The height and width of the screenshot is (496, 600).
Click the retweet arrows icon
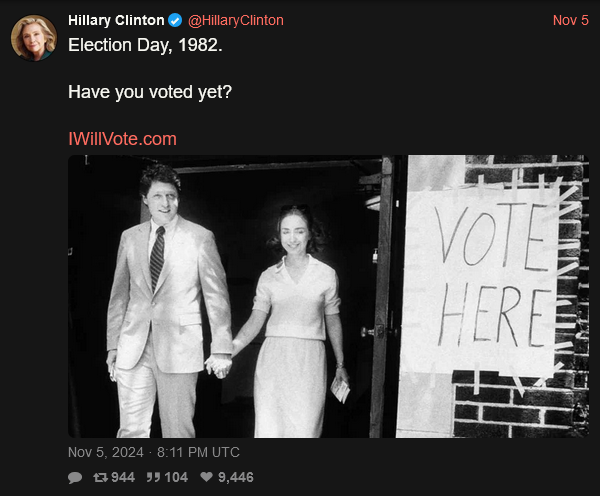[x=100, y=477]
